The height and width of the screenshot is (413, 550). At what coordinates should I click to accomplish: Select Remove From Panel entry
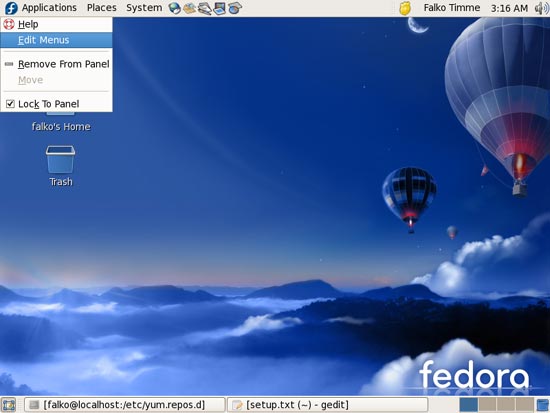coord(56,64)
